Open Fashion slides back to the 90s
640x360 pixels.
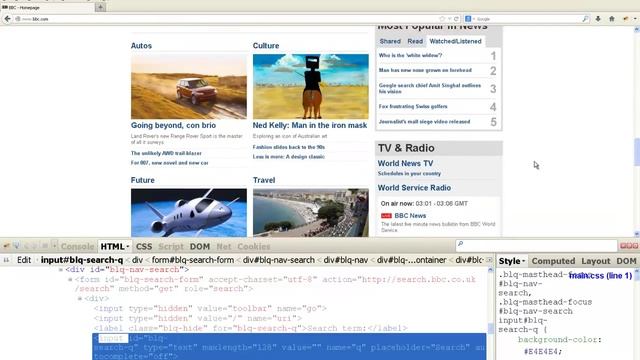pyautogui.click(x=289, y=147)
